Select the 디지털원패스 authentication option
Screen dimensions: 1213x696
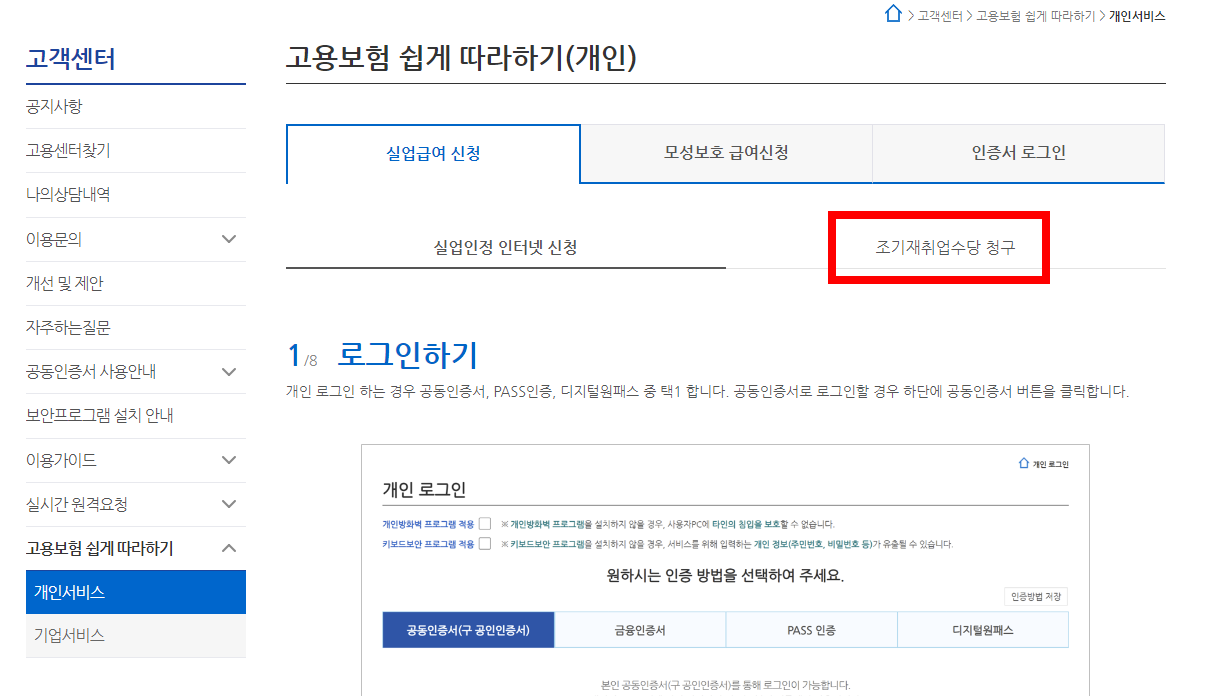[x=983, y=629]
